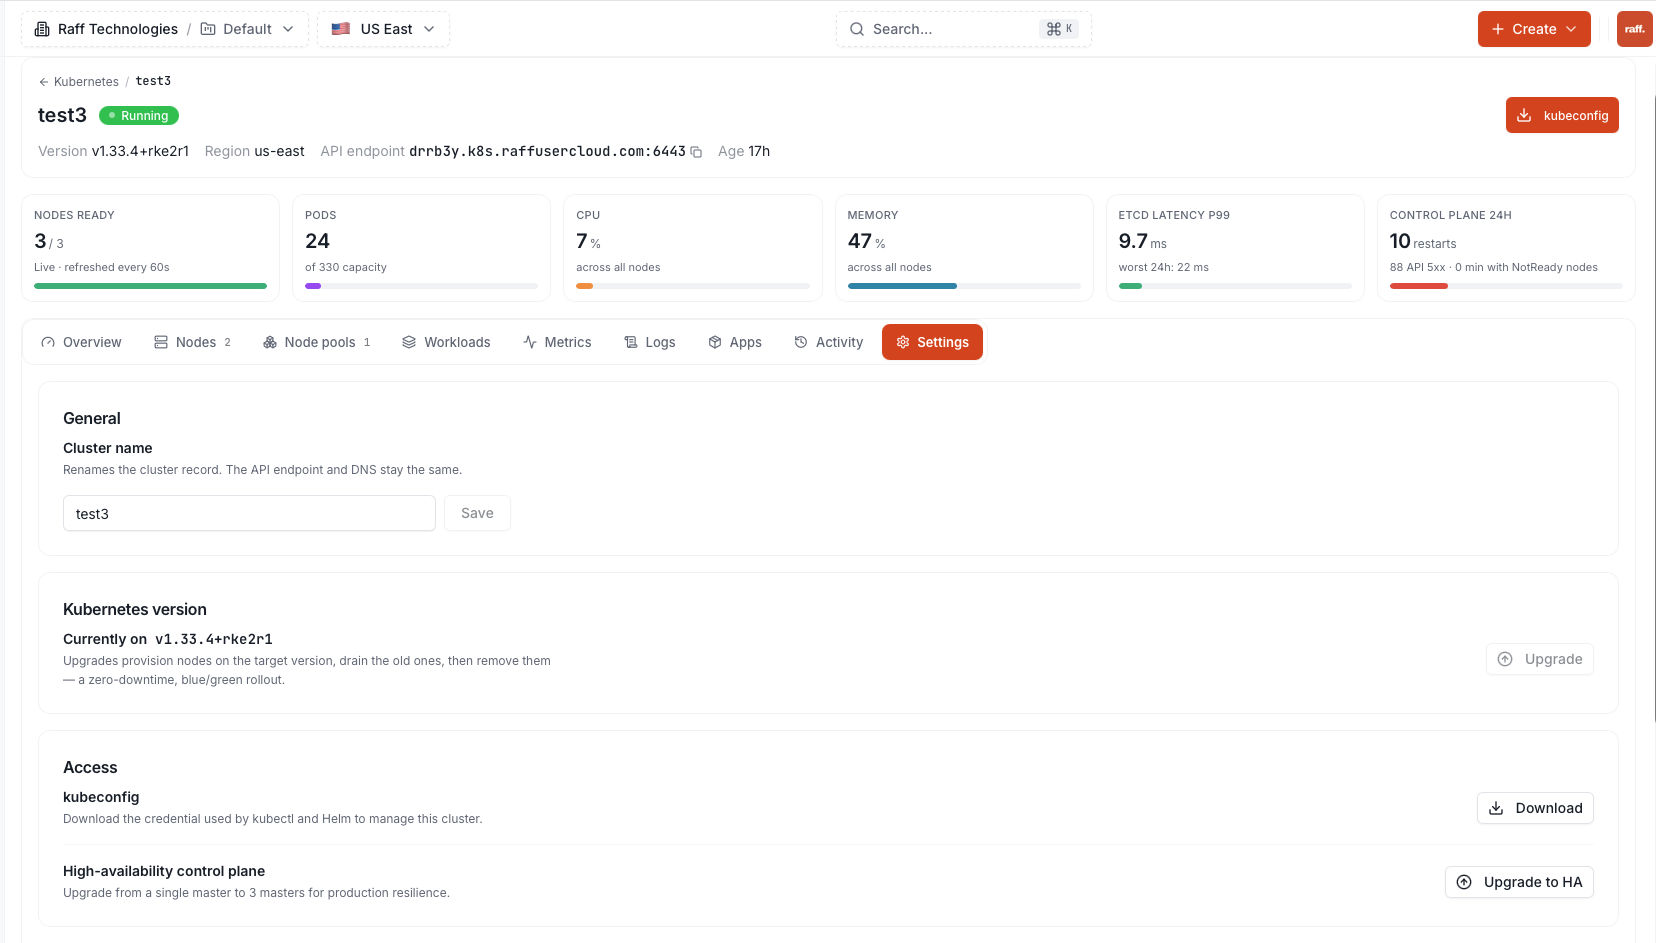Click the Upgrade Kubernetes version button
Viewport: 1656px width, 943px height.
click(x=1540, y=659)
